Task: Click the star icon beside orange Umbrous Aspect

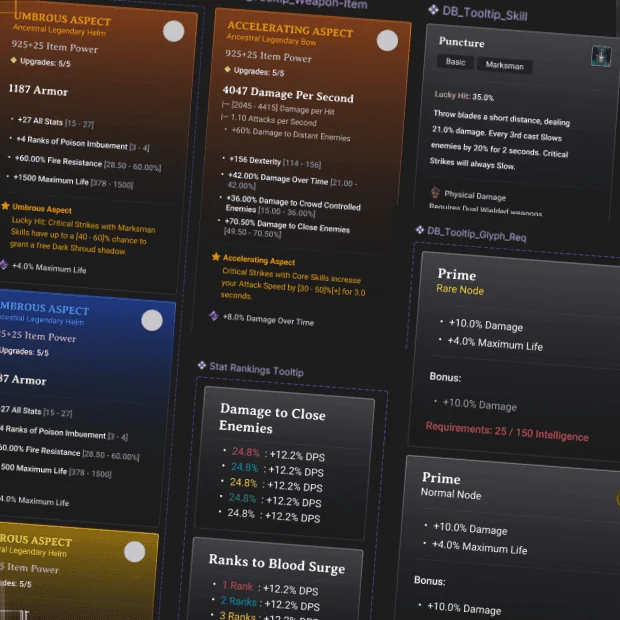Action: [x=5, y=206]
